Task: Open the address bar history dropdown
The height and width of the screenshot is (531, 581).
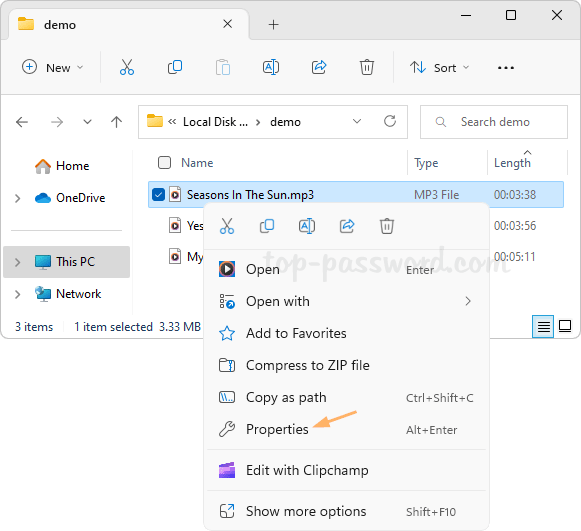Action: click(x=357, y=122)
